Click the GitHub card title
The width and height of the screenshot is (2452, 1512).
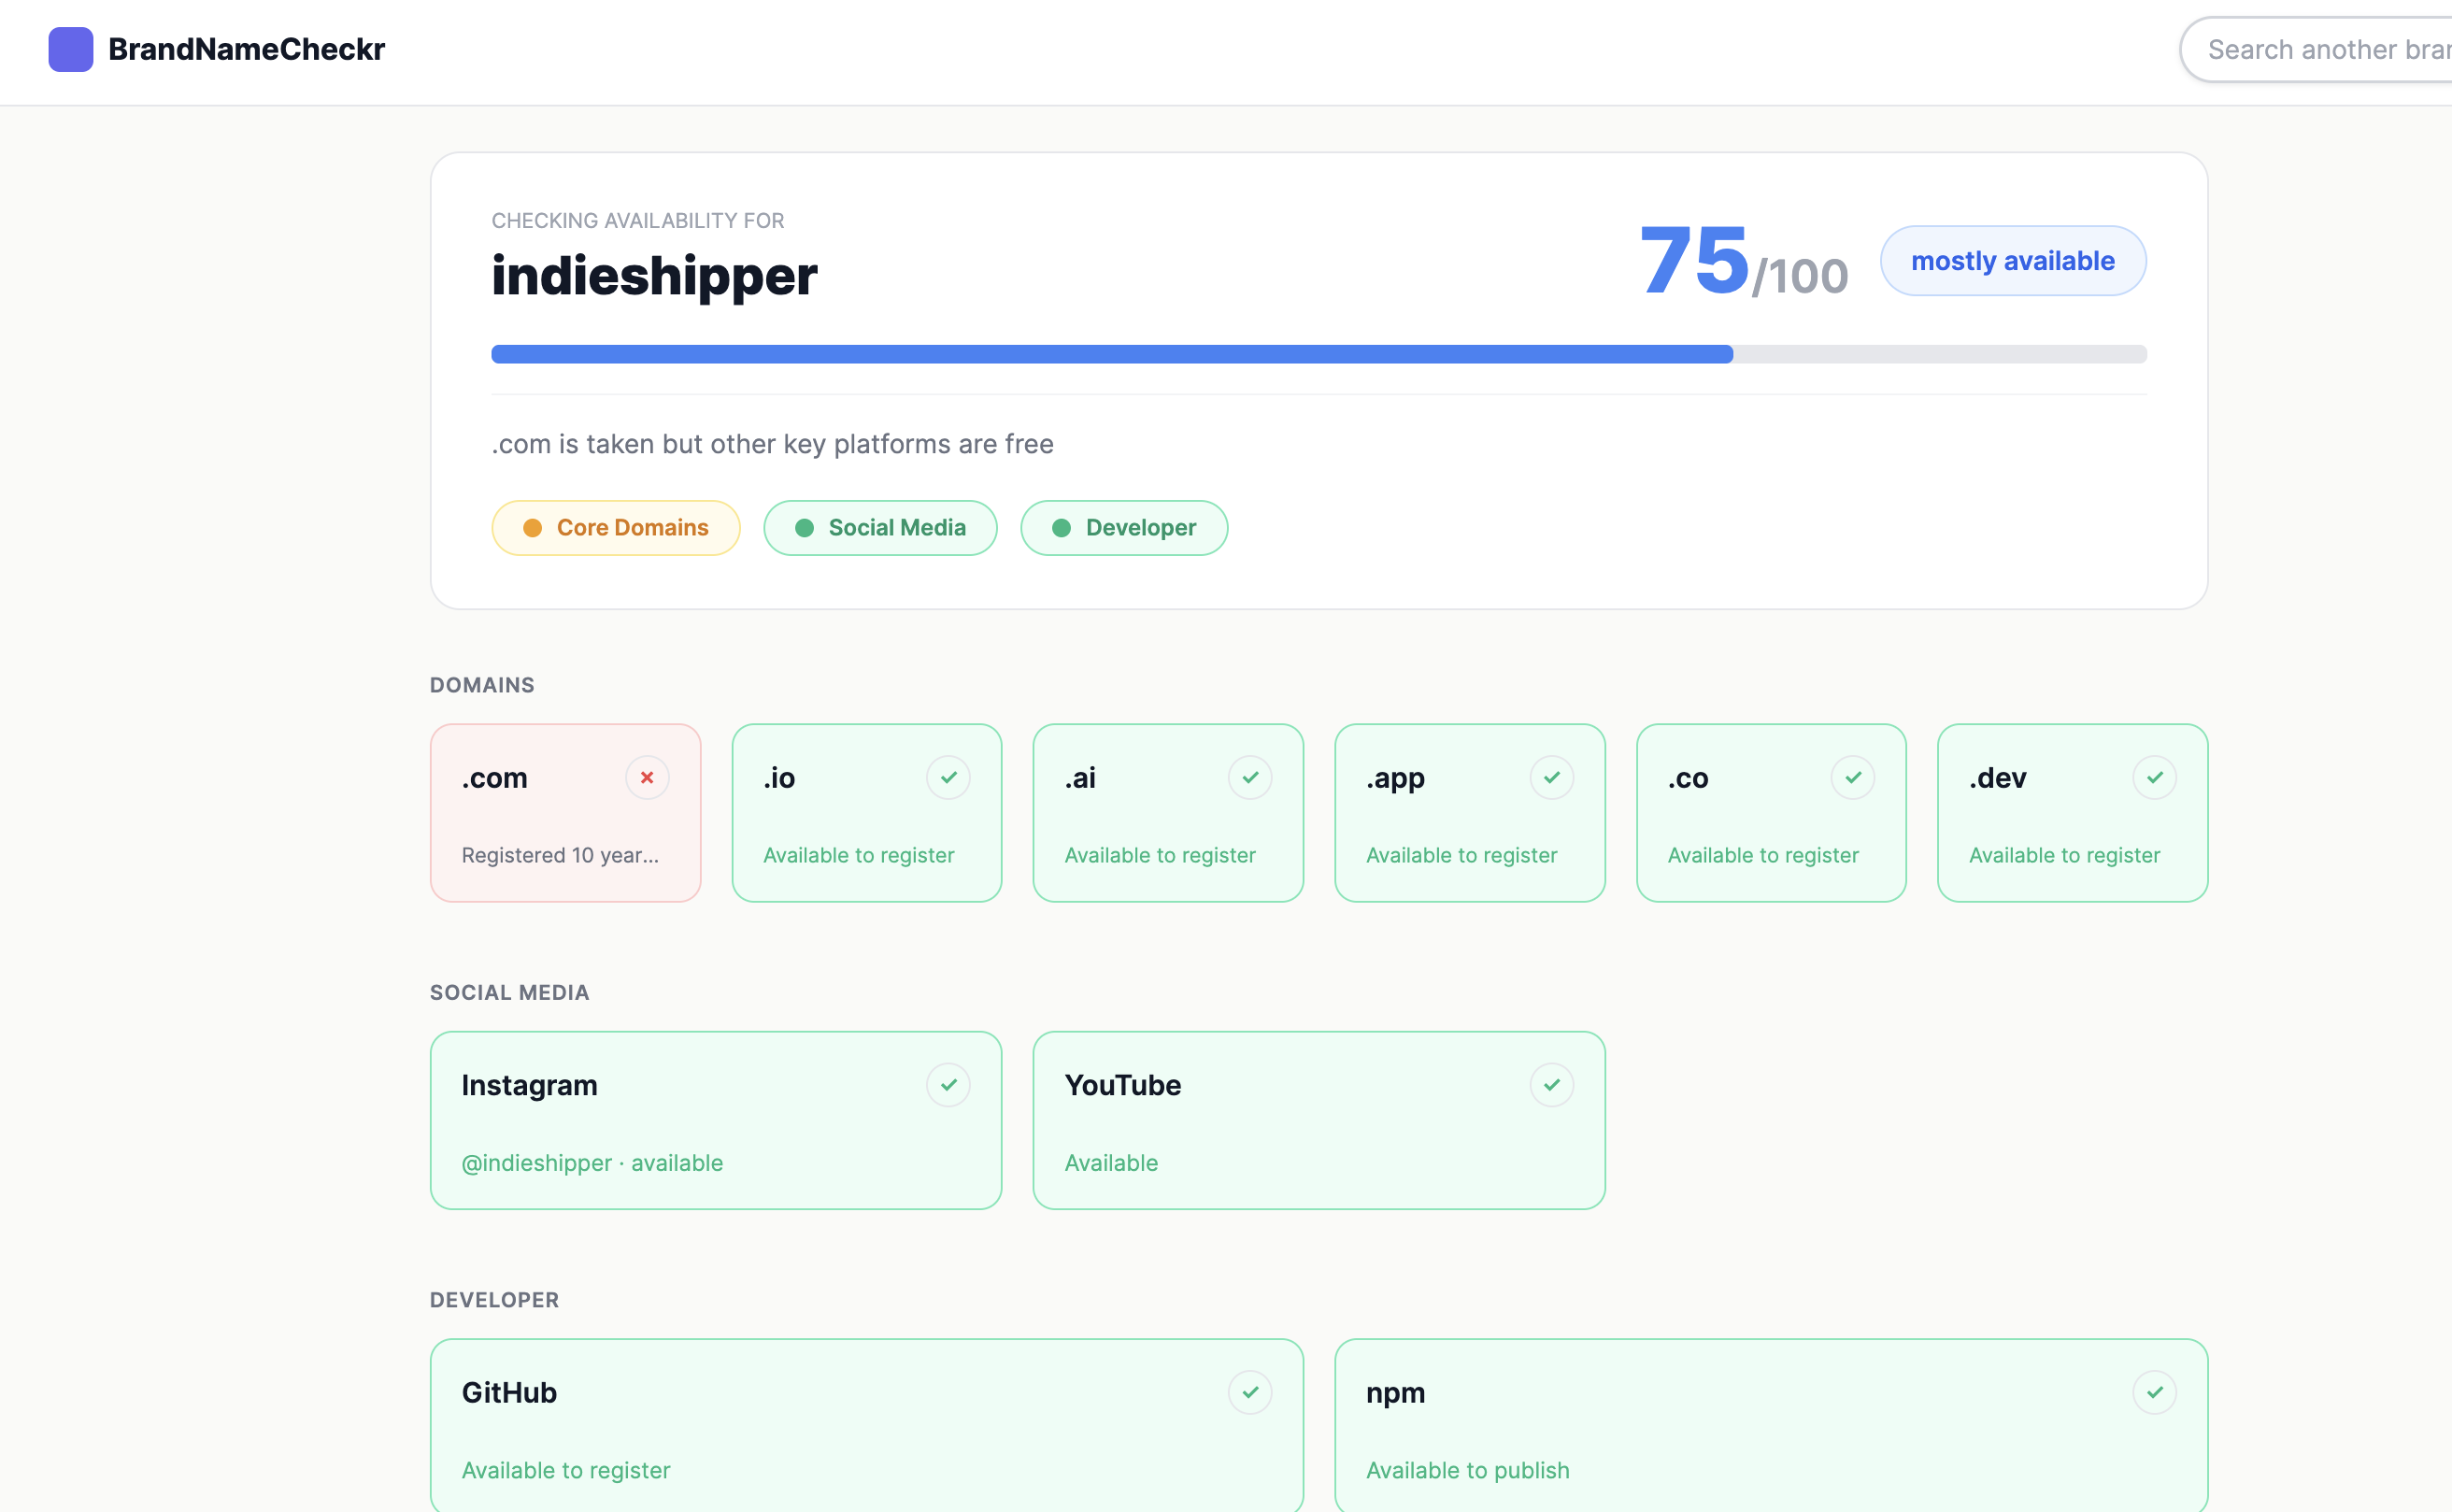[509, 1392]
